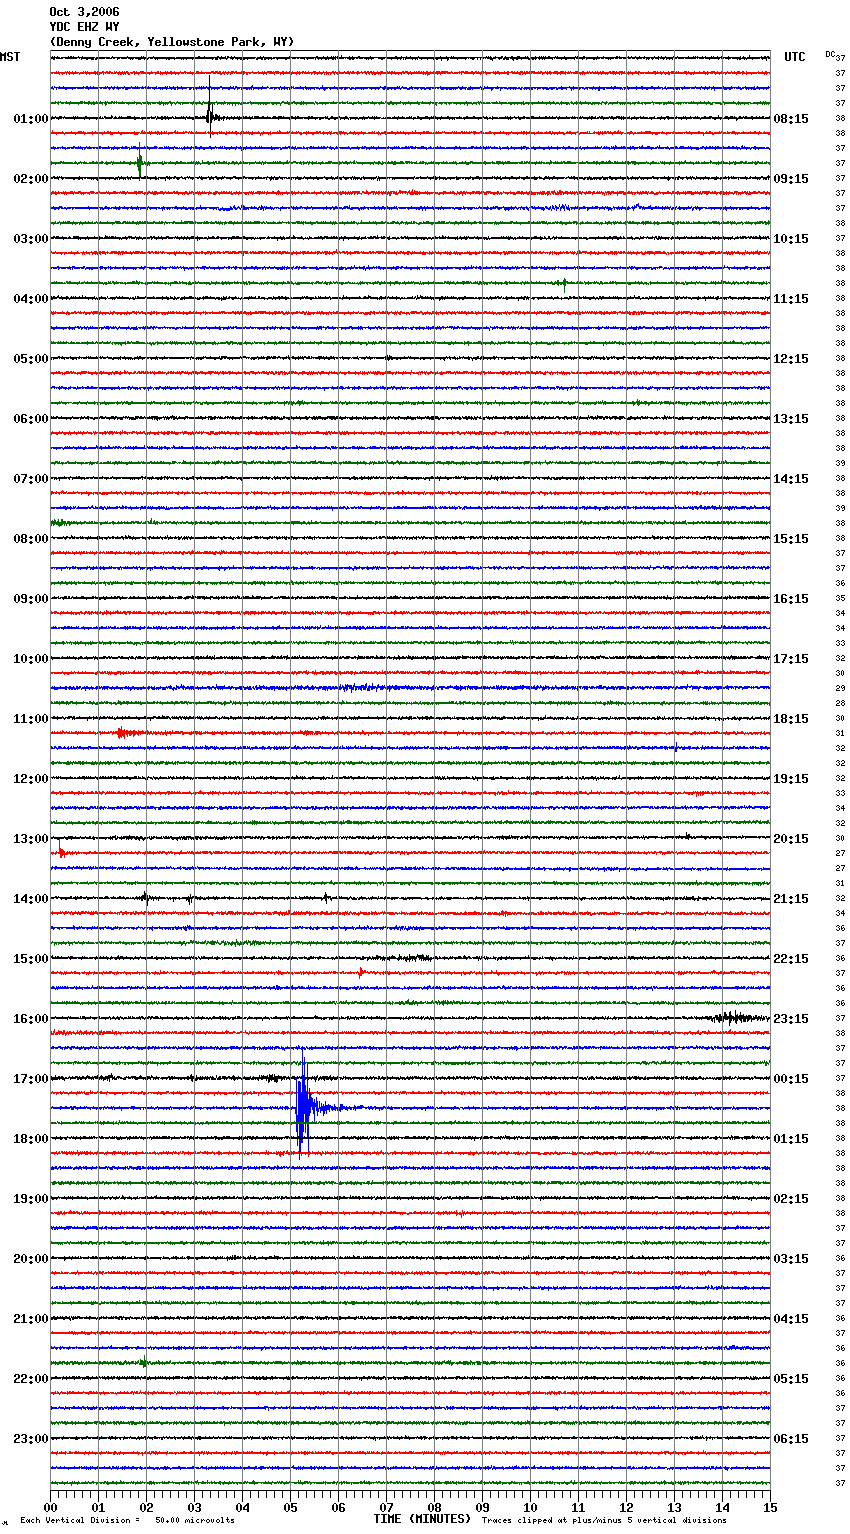The width and height of the screenshot is (850, 1534).
Task: Click the 22:00 MST time label
Action: tap(31, 1379)
